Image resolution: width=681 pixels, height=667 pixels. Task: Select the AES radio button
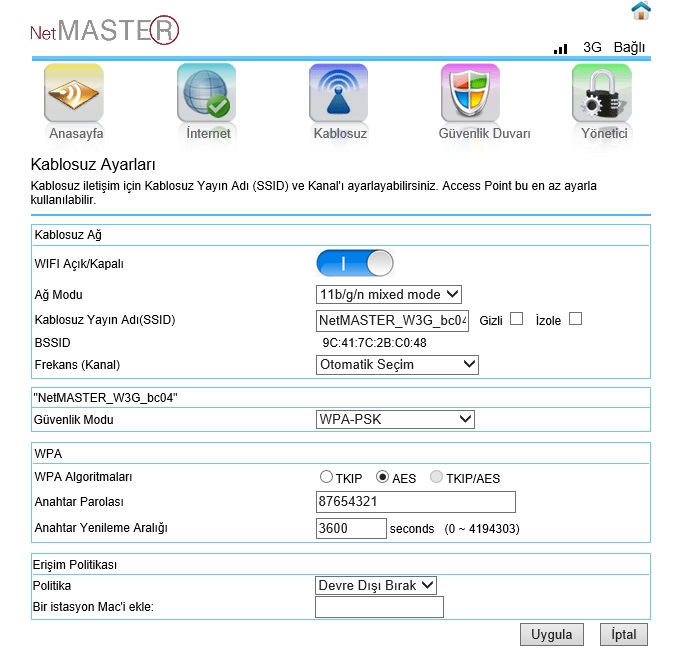382,477
